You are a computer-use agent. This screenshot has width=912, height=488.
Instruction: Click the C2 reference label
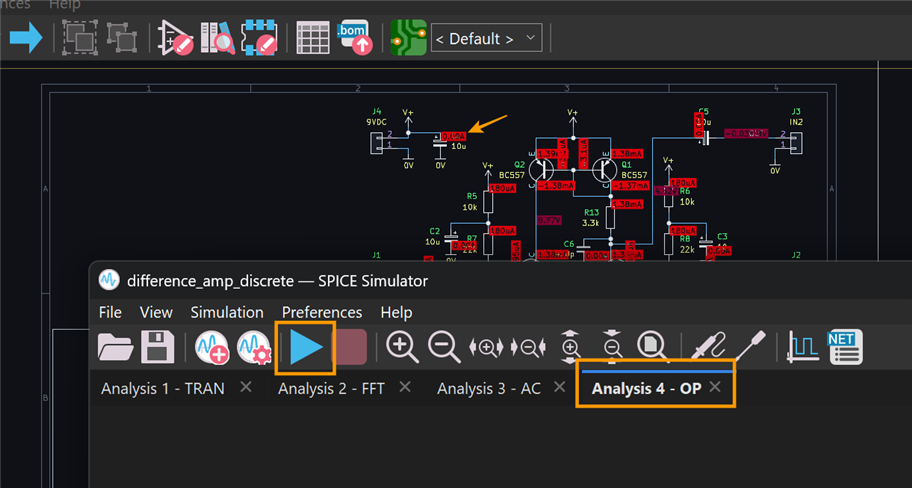(x=434, y=231)
